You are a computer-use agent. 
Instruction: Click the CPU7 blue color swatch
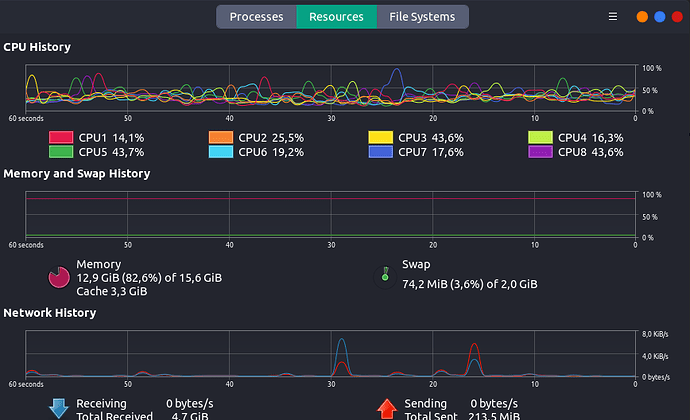381,152
